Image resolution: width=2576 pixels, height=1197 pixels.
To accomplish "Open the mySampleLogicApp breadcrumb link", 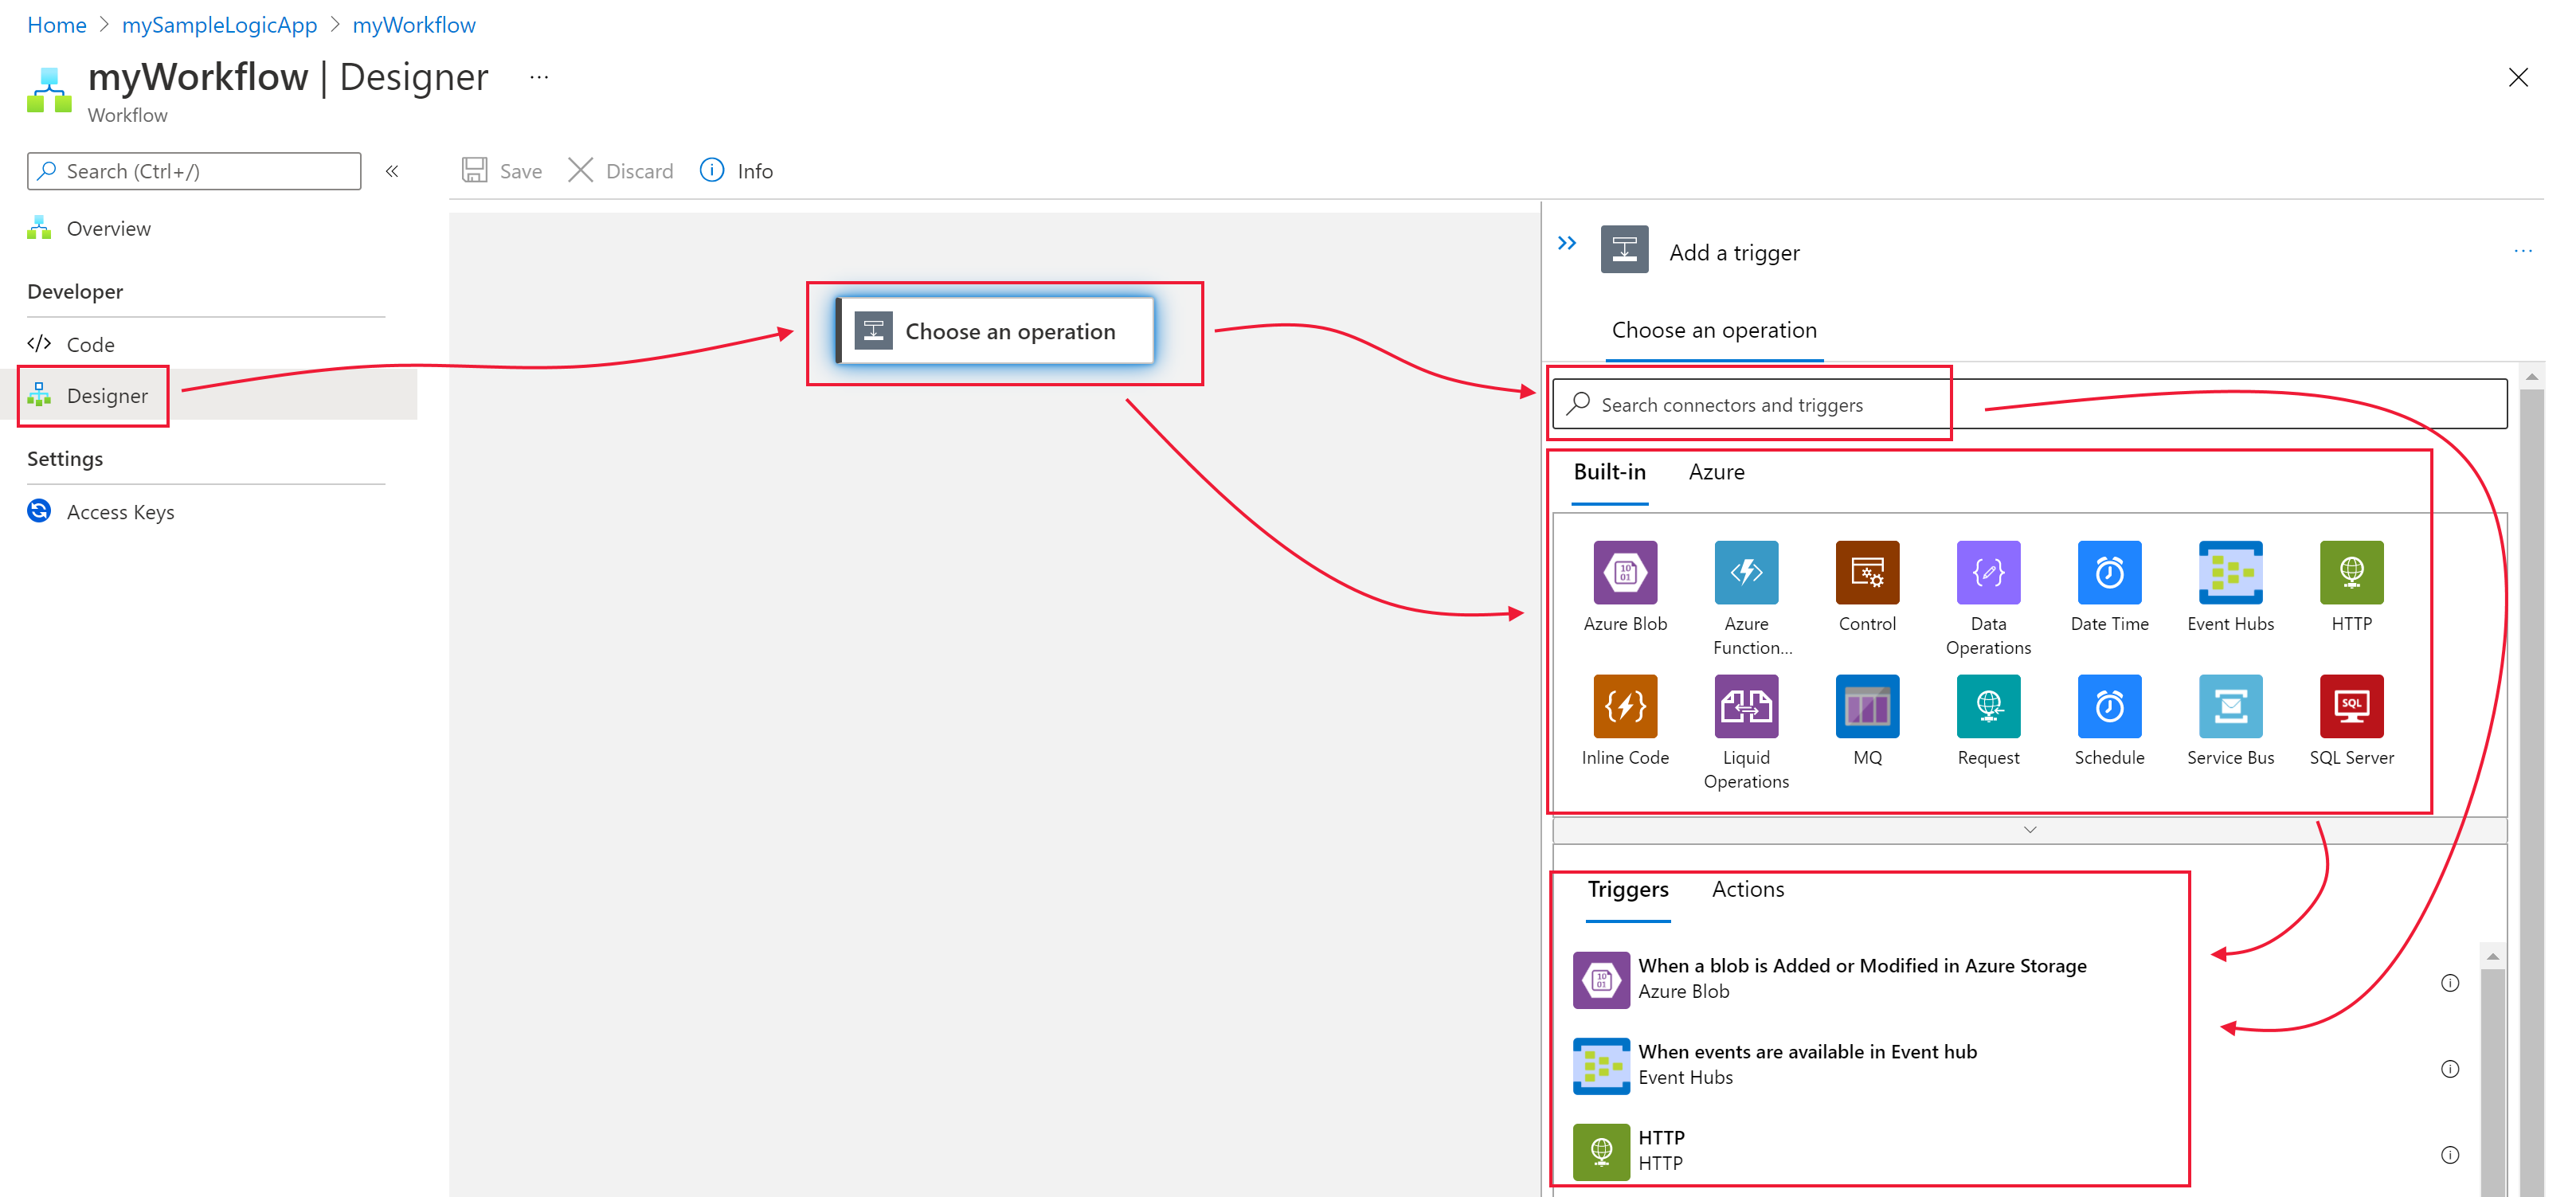I will pos(219,25).
